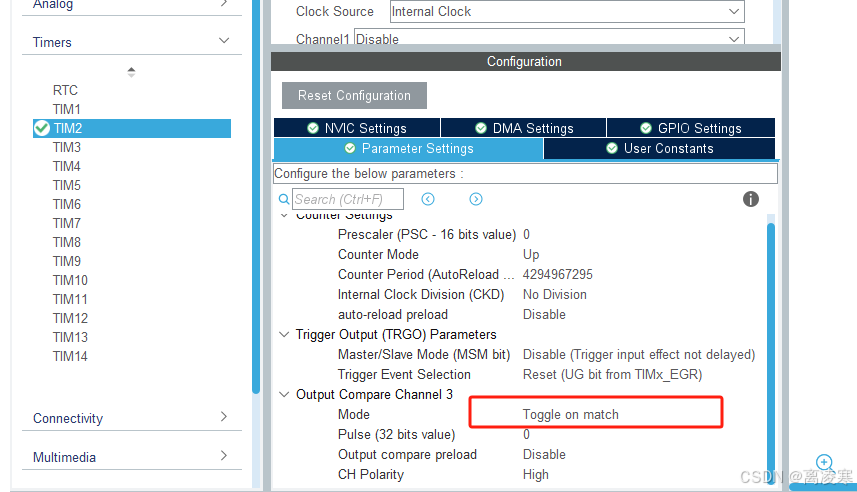
Task: Click Output compare preload value Disable
Action: 544,455
